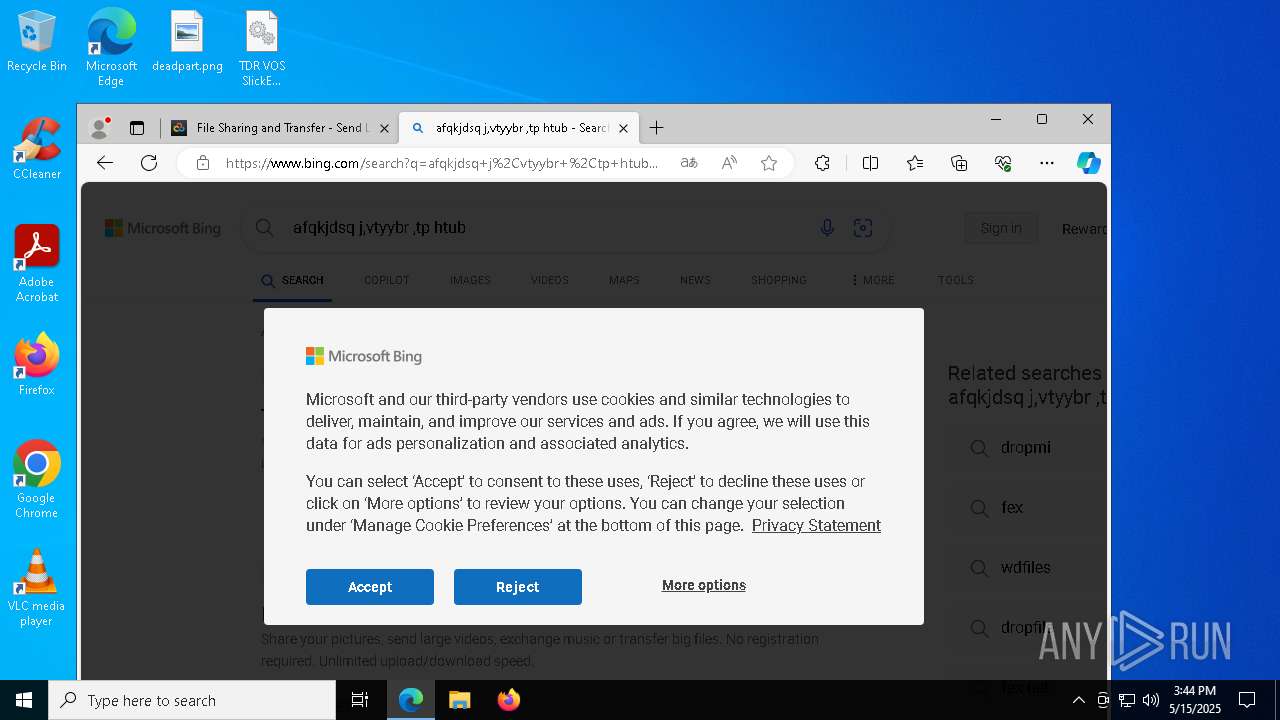Start voice search with the microphone icon

(827, 228)
